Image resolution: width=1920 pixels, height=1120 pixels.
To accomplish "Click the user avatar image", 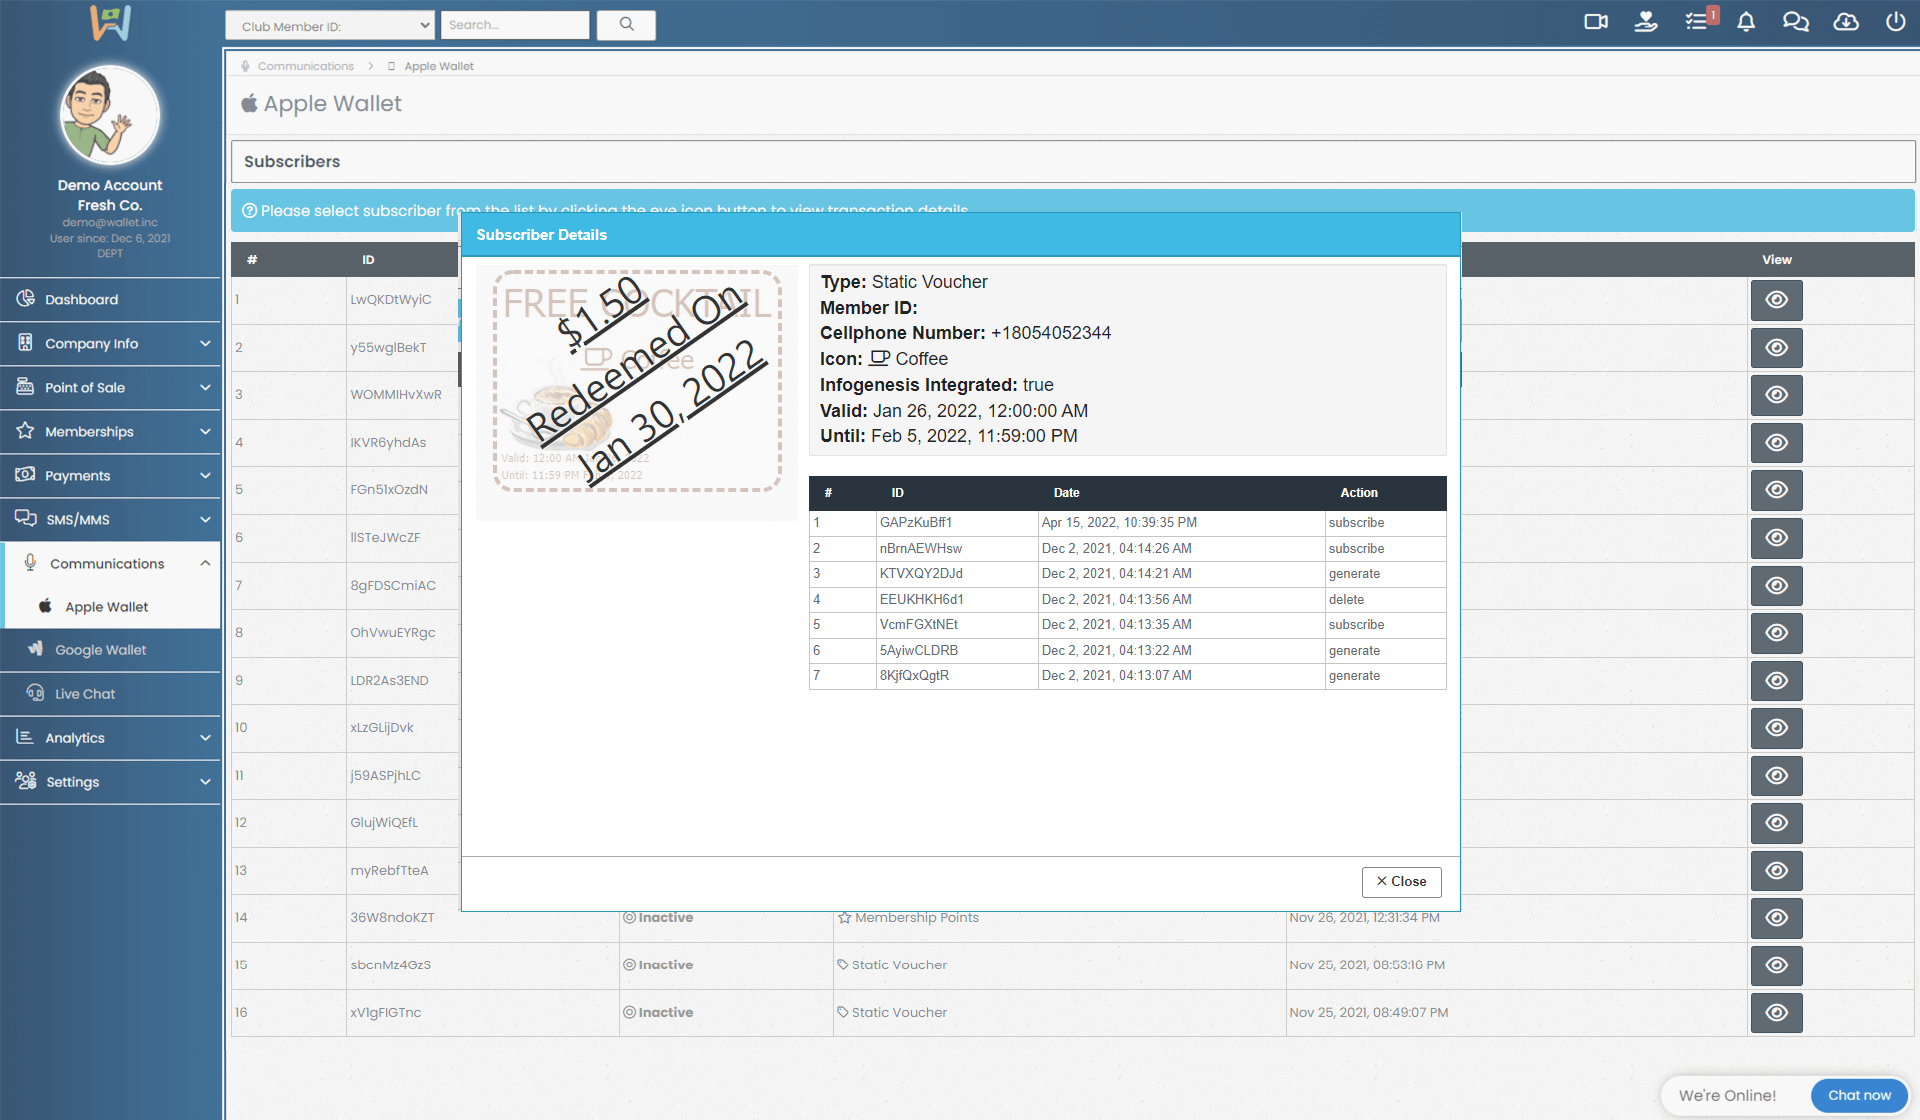I will 109,116.
